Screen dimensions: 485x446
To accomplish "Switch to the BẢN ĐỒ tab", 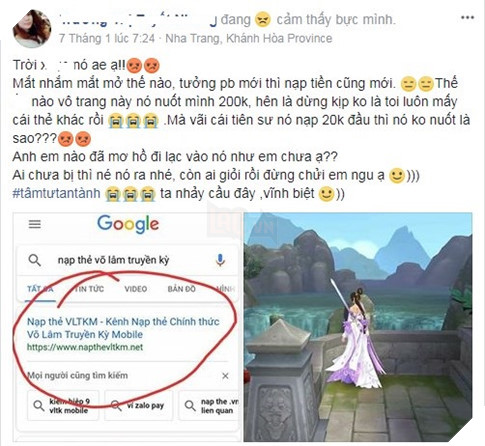I will 182,289.
